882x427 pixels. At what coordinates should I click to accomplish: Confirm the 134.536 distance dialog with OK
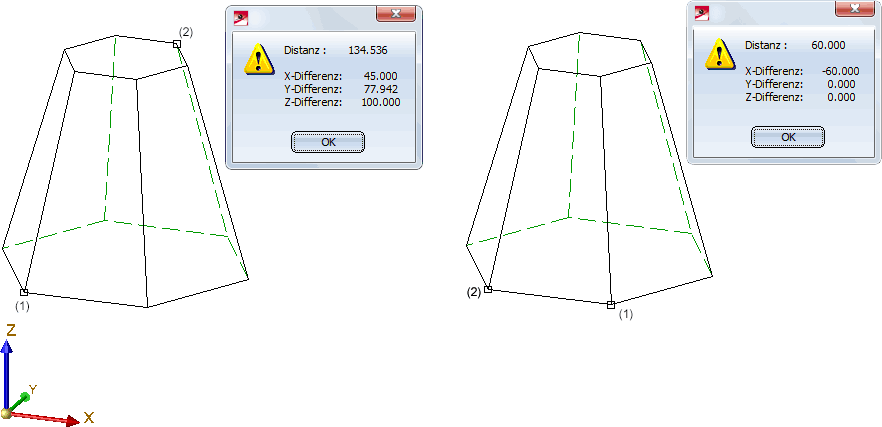point(328,142)
